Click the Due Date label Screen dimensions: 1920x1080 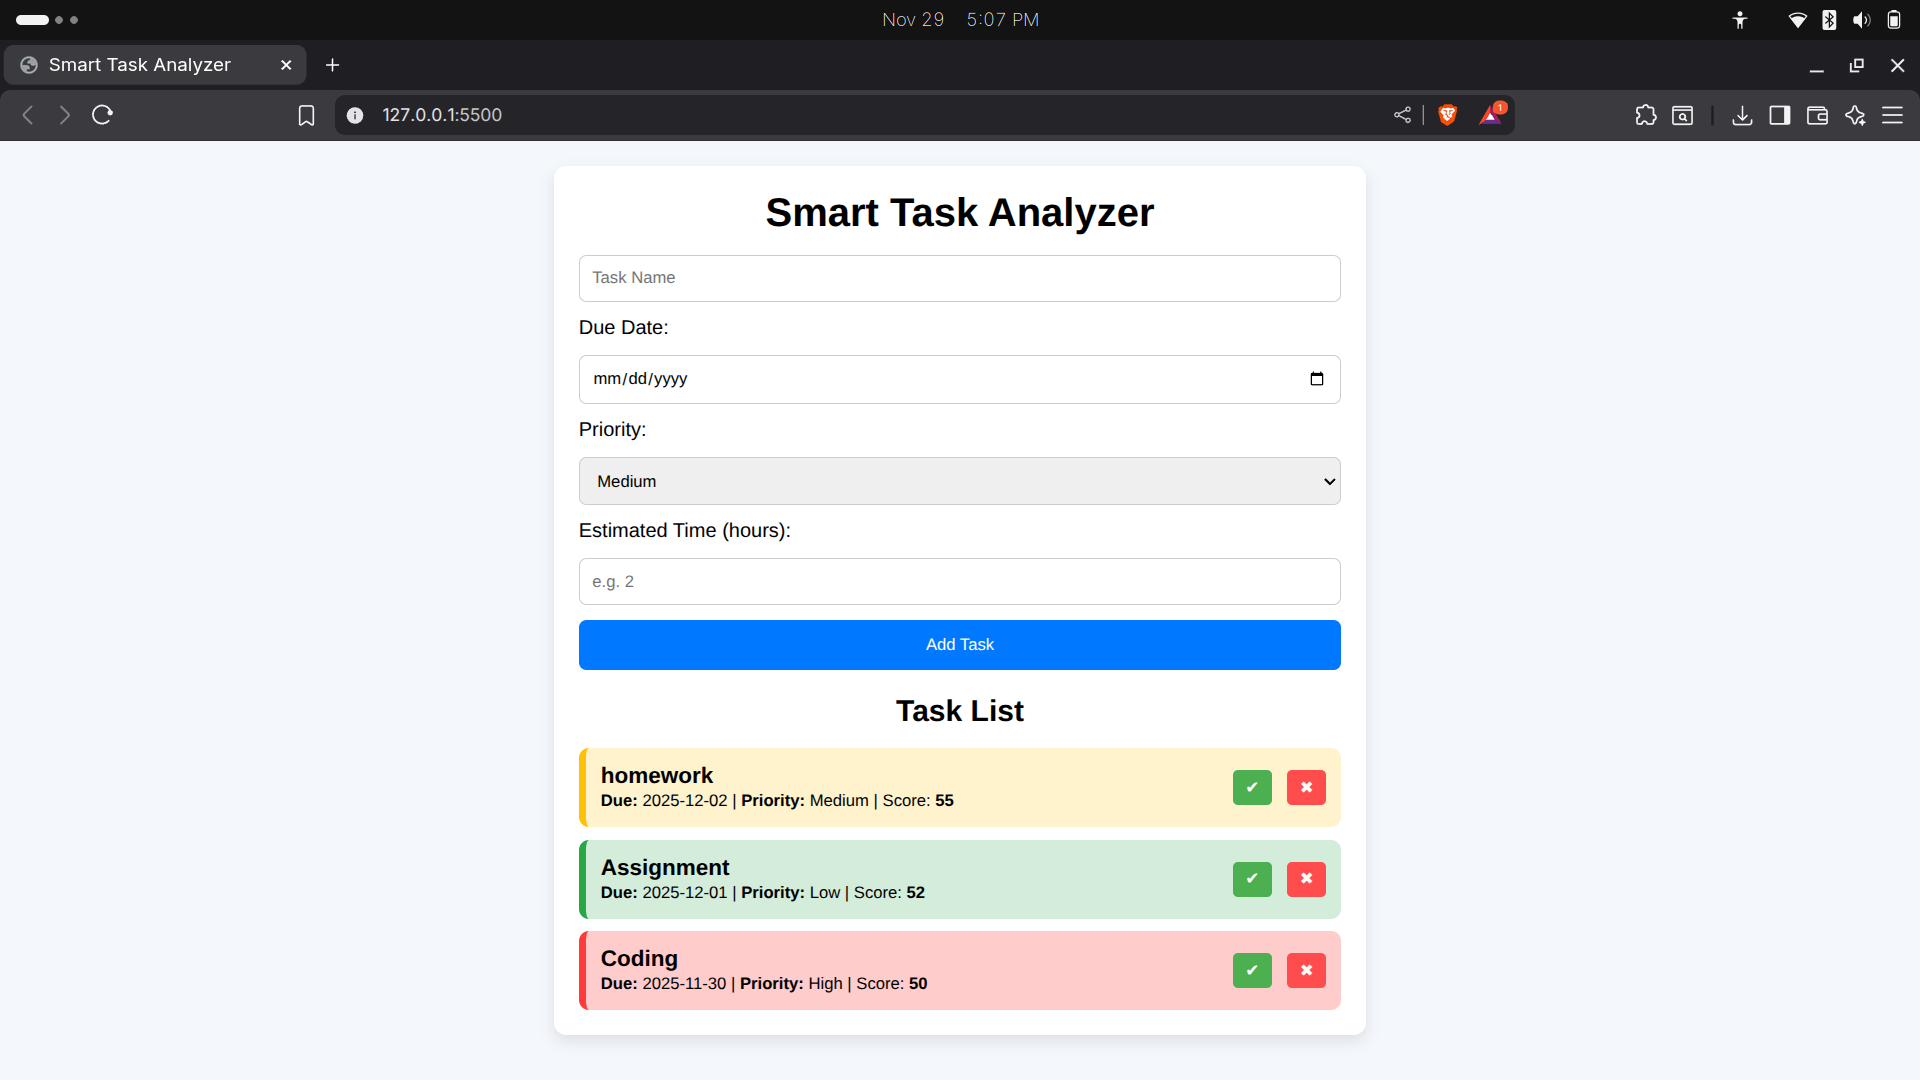pyautogui.click(x=623, y=328)
